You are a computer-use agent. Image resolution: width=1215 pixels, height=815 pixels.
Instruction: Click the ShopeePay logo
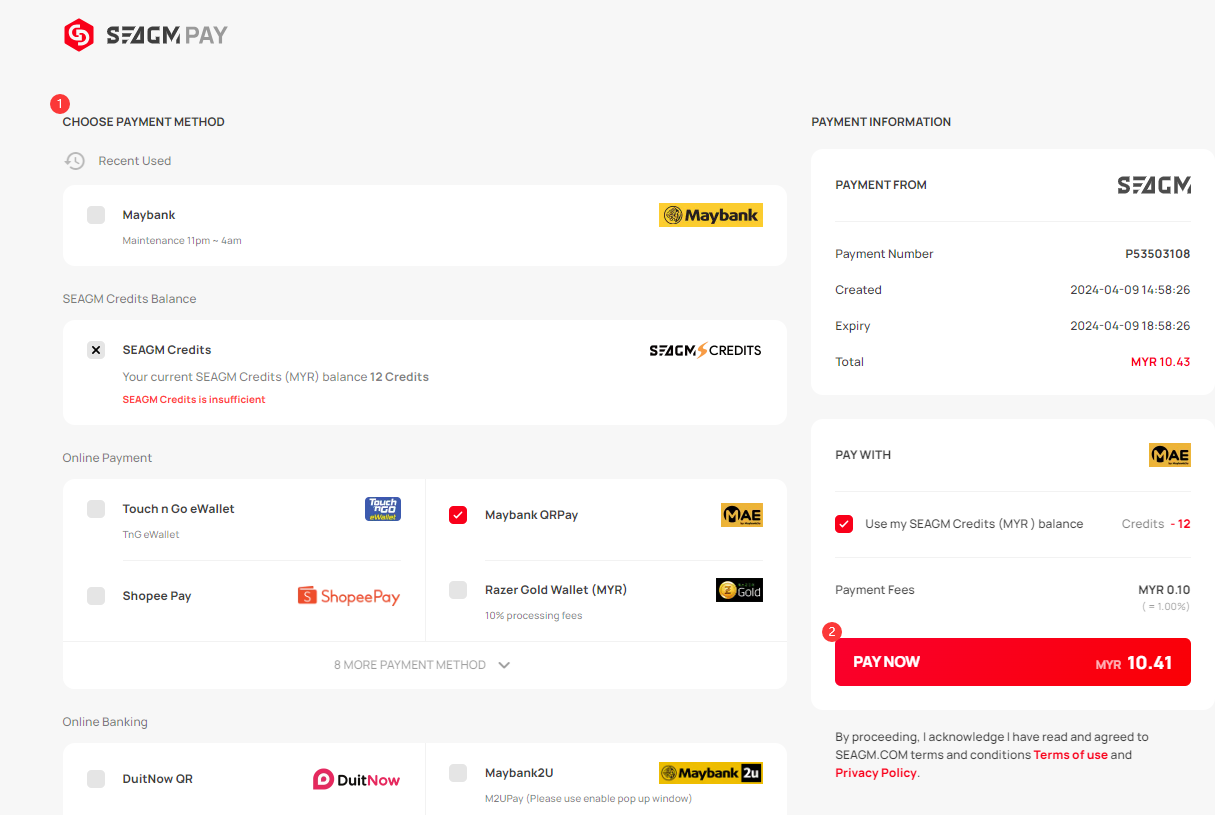click(x=349, y=596)
